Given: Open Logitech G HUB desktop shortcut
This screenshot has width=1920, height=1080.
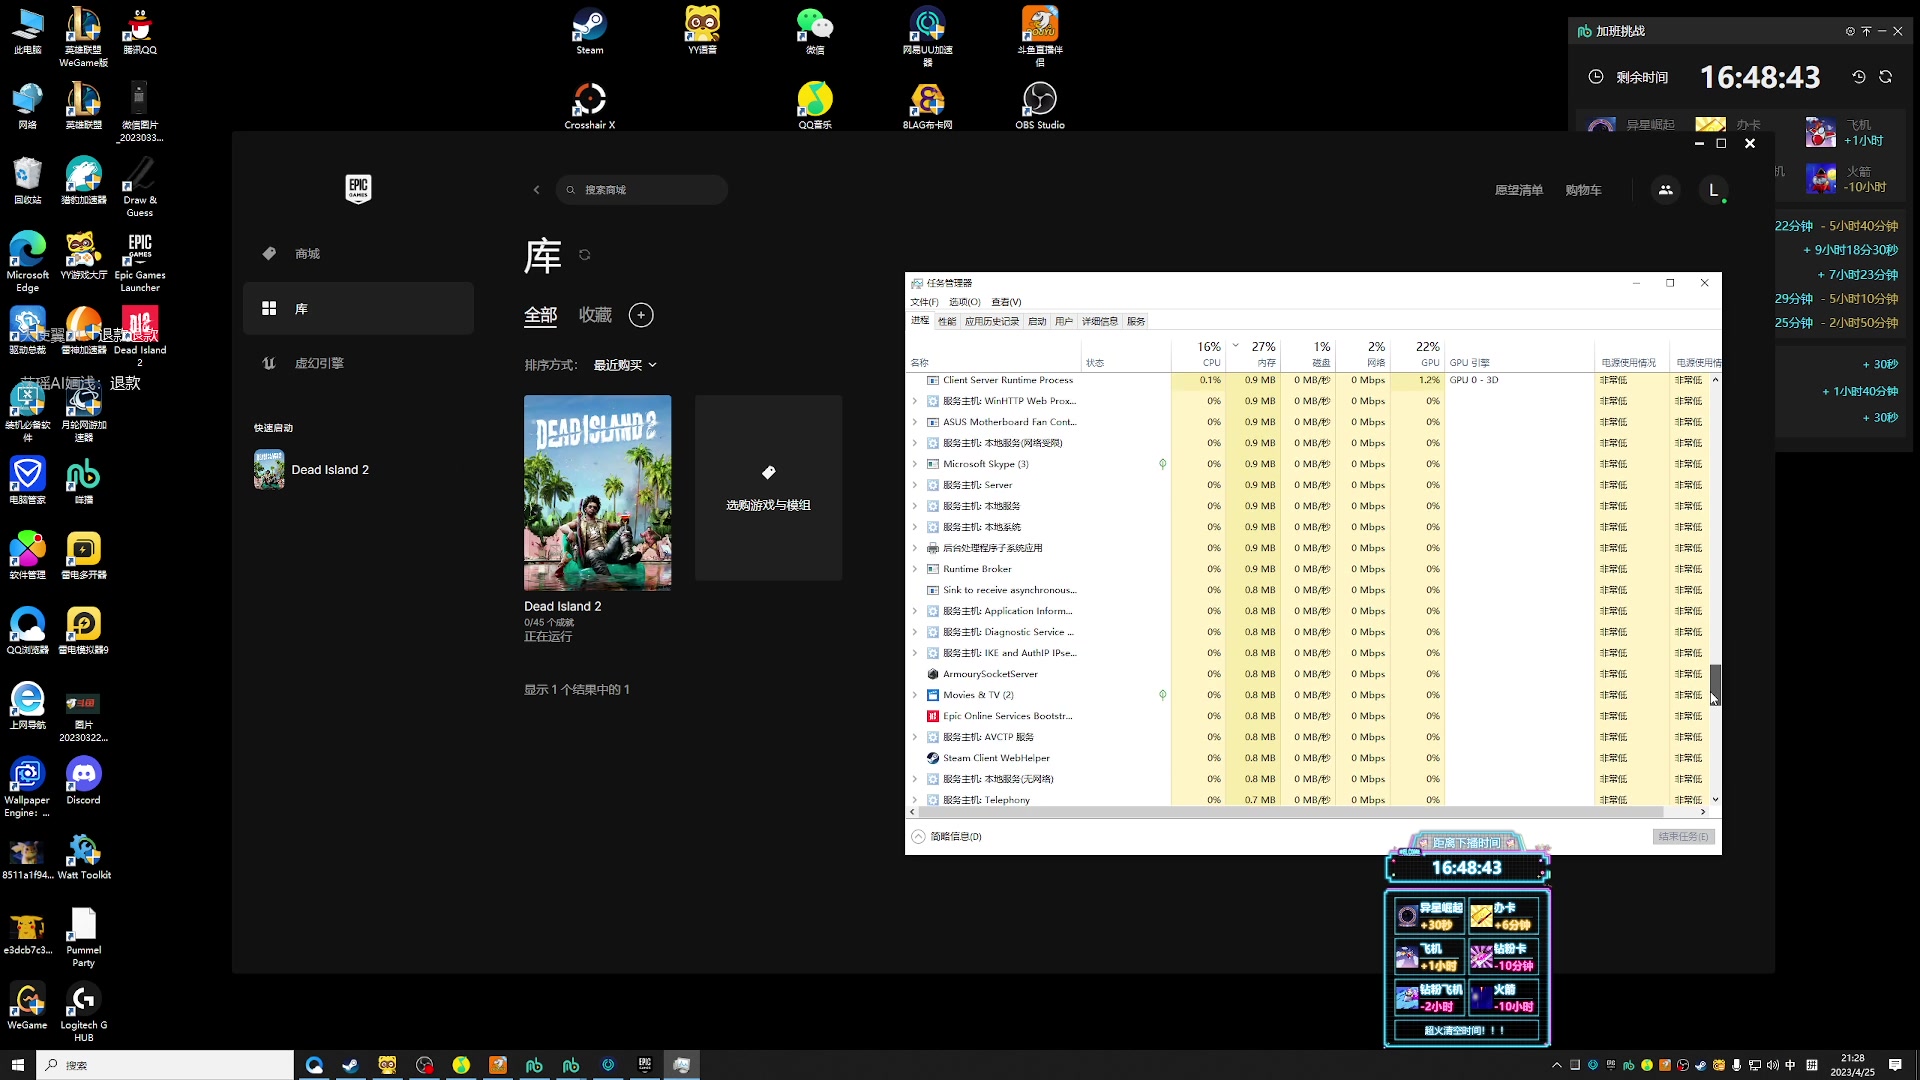Looking at the screenshot, I should pos(84,1012).
